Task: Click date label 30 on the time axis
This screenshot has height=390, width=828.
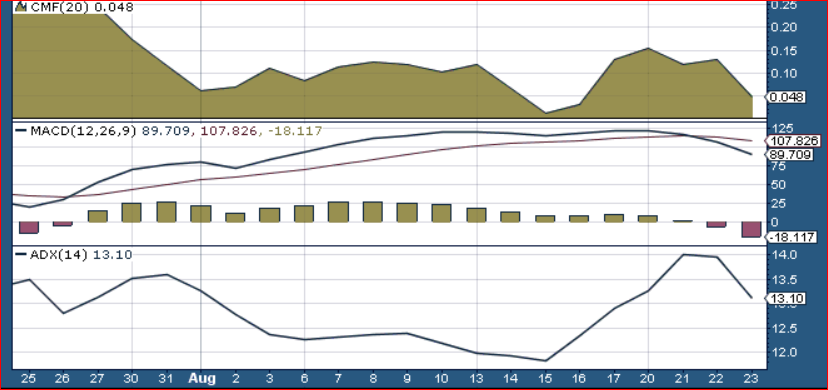Action: tap(132, 378)
